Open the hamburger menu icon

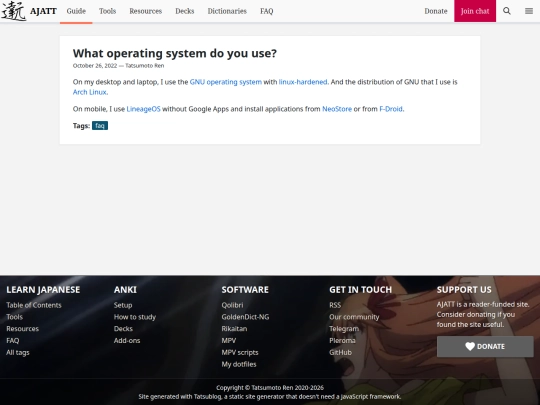tap(529, 11)
